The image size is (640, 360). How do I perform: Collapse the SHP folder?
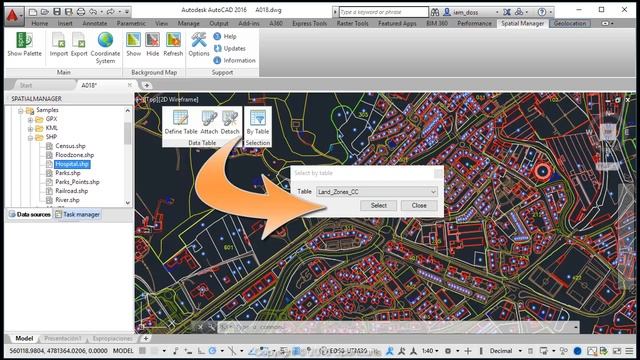[30, 138]
